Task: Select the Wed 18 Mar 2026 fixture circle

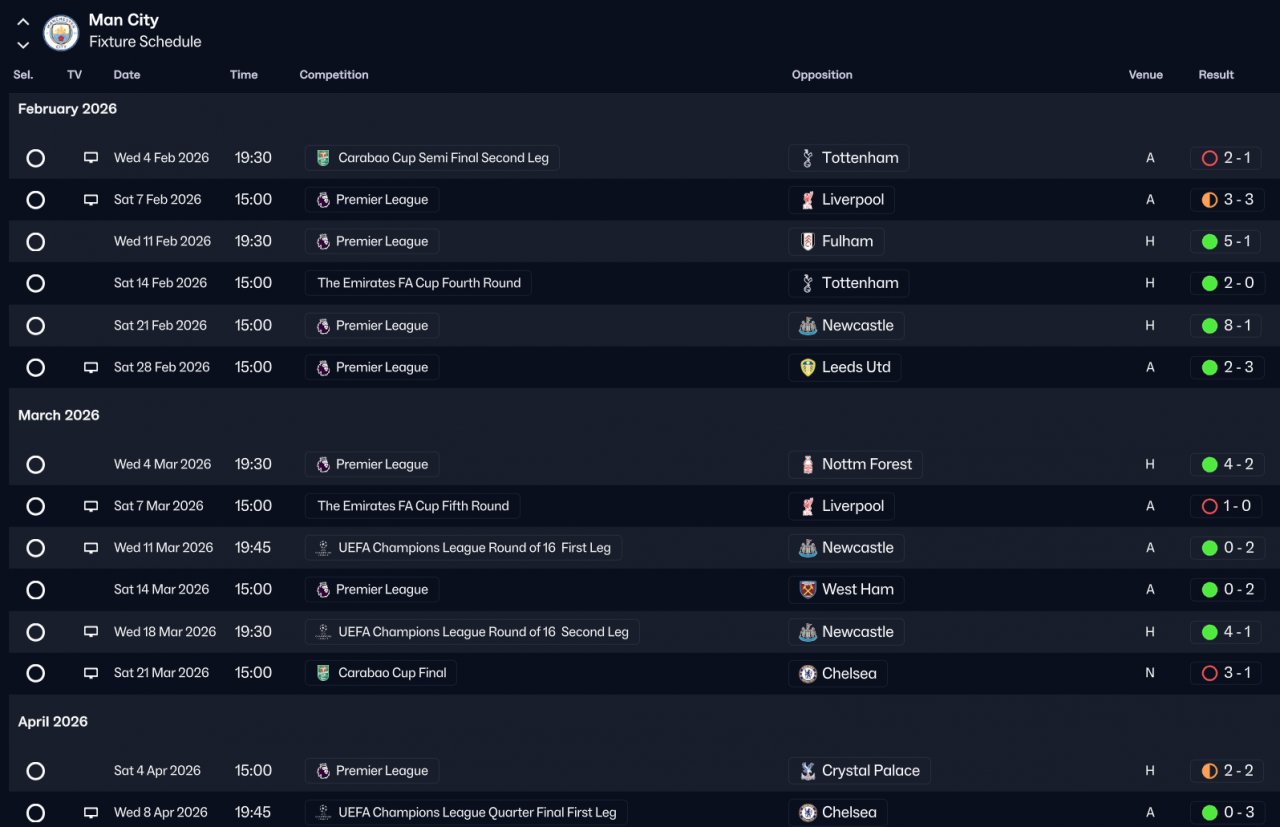Action: tap(36, 632)
